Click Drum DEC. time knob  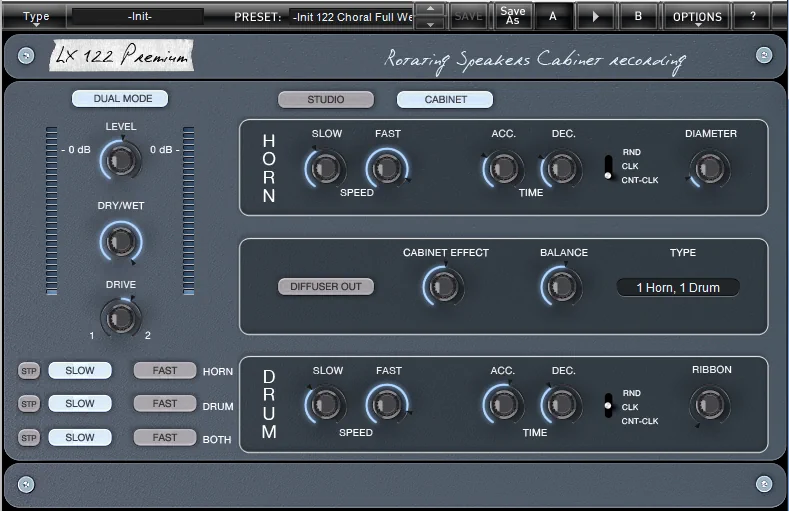click(561, 404)
